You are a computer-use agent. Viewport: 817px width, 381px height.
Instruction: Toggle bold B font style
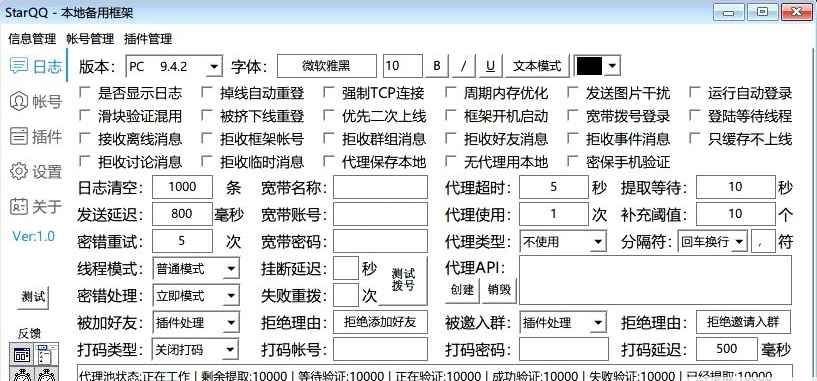pyautogui.click(x=437, y=66)
